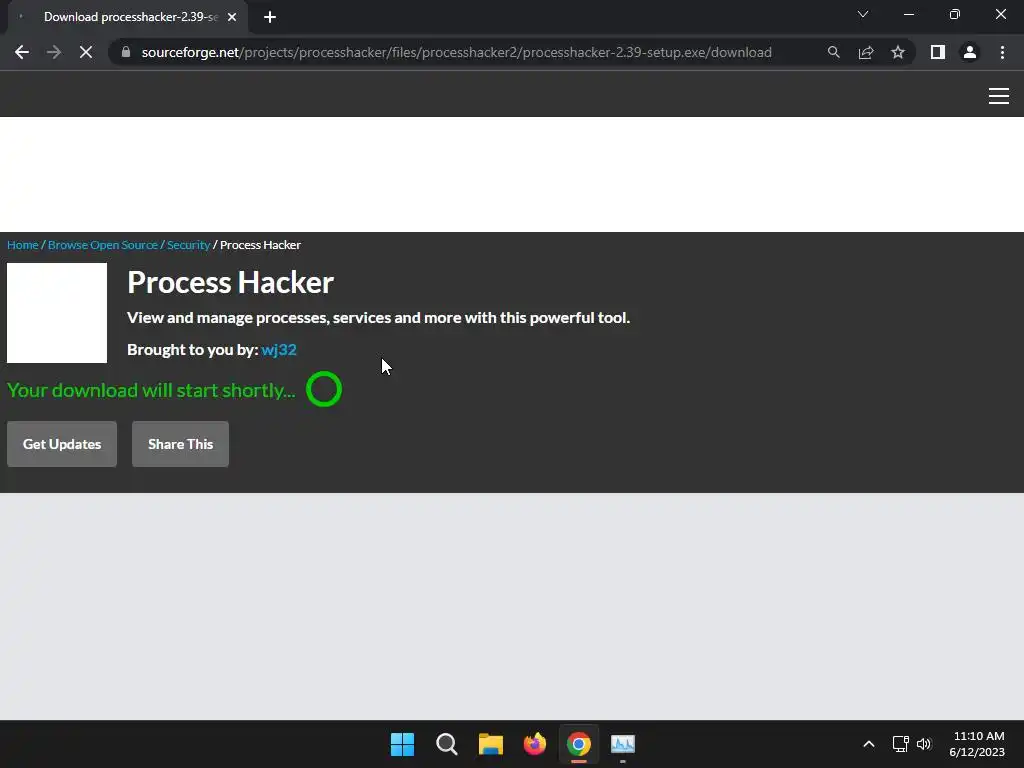Open the SourceForge hamburger menu
This screenshot has width=1024, height=768.
pos(999,96)
